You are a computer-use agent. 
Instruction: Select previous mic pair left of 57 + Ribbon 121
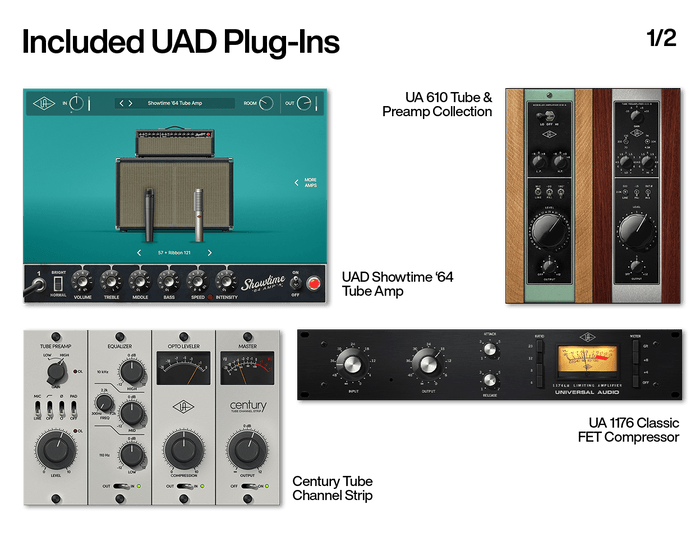[139, 253]
